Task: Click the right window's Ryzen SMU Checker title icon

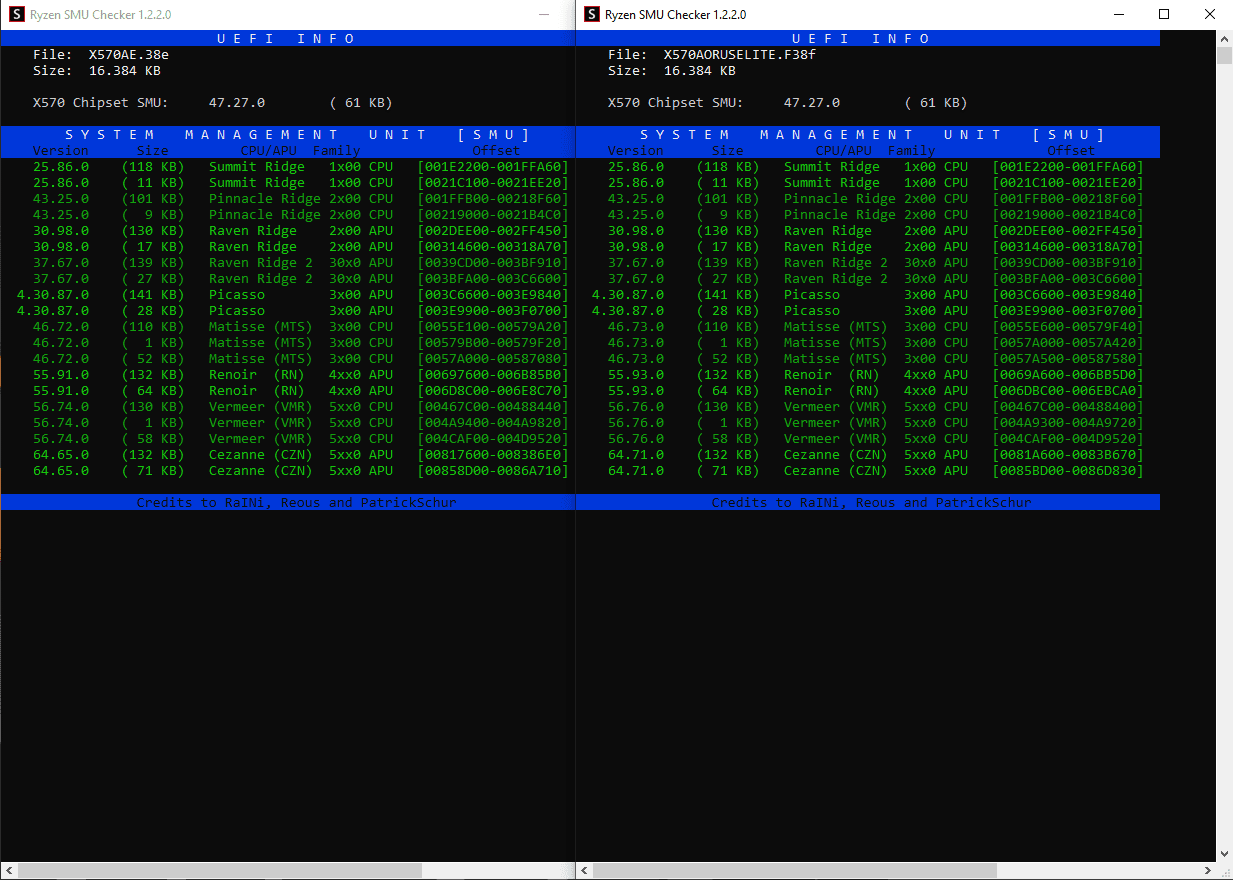Action: pos(591,15)
